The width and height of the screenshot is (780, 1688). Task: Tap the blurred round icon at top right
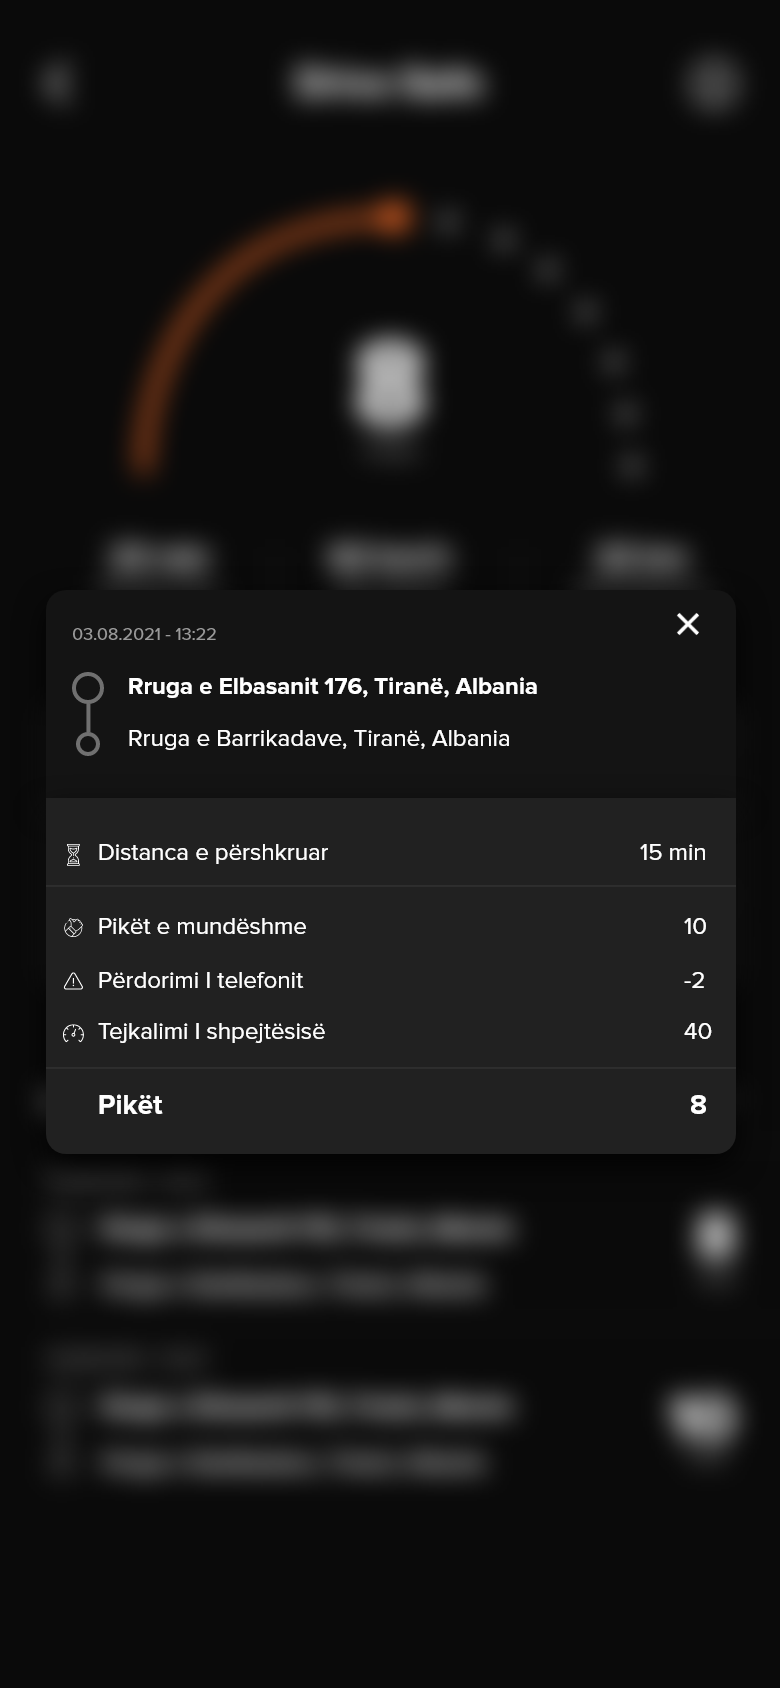click(714, 82)
